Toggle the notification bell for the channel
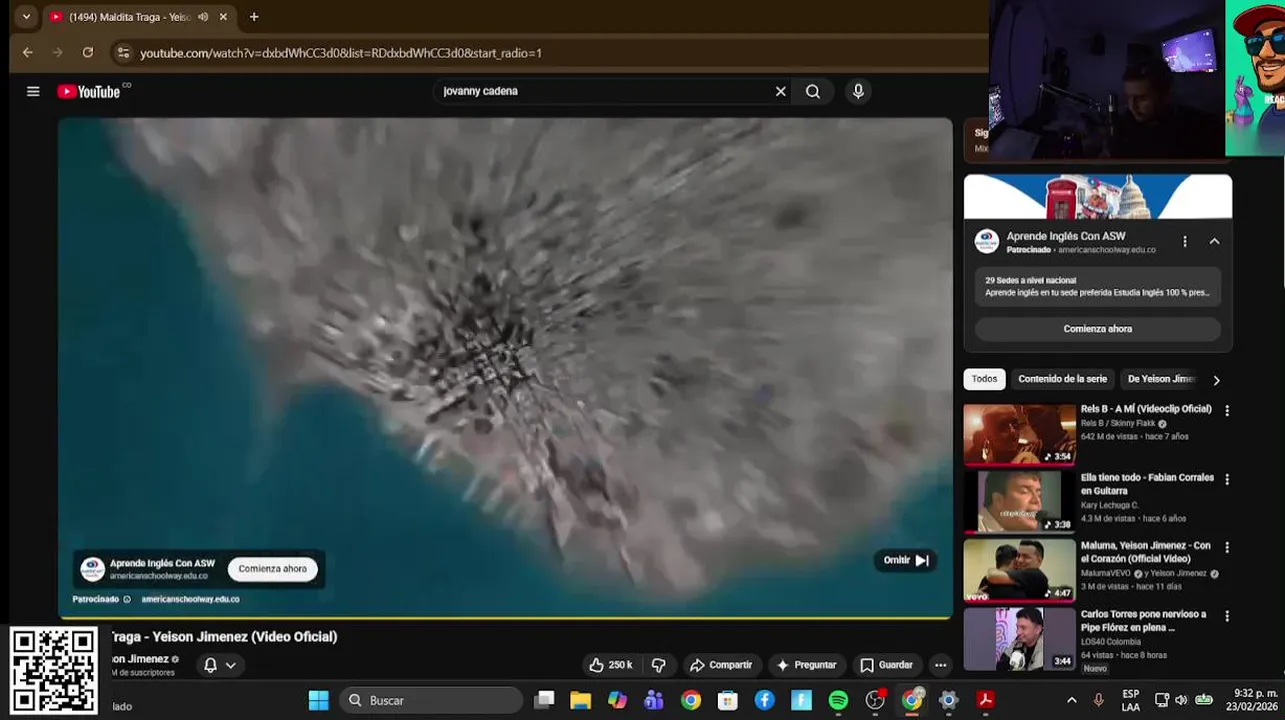The height and width of the screenshot is (720, 1285). (x=210, y=665)
